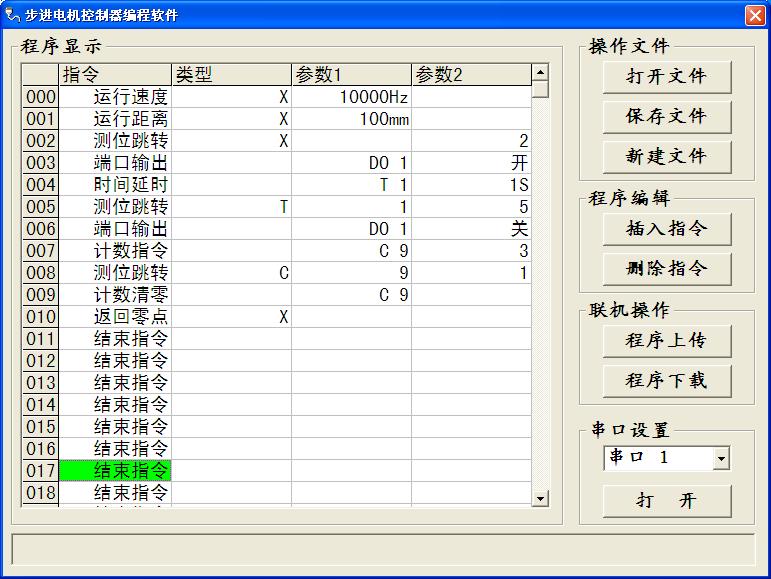Image resolution: width=771 pixels, height=579 pixels.
Task: Select 端口输出 in row 003
Action: click(115, 163)
